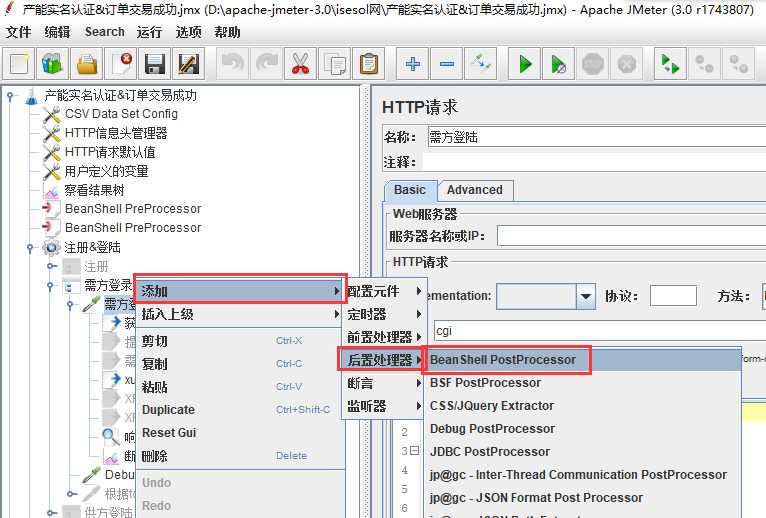
Task: Select HTTP请求默认值 tree node
Action: (x=110, y=152)
